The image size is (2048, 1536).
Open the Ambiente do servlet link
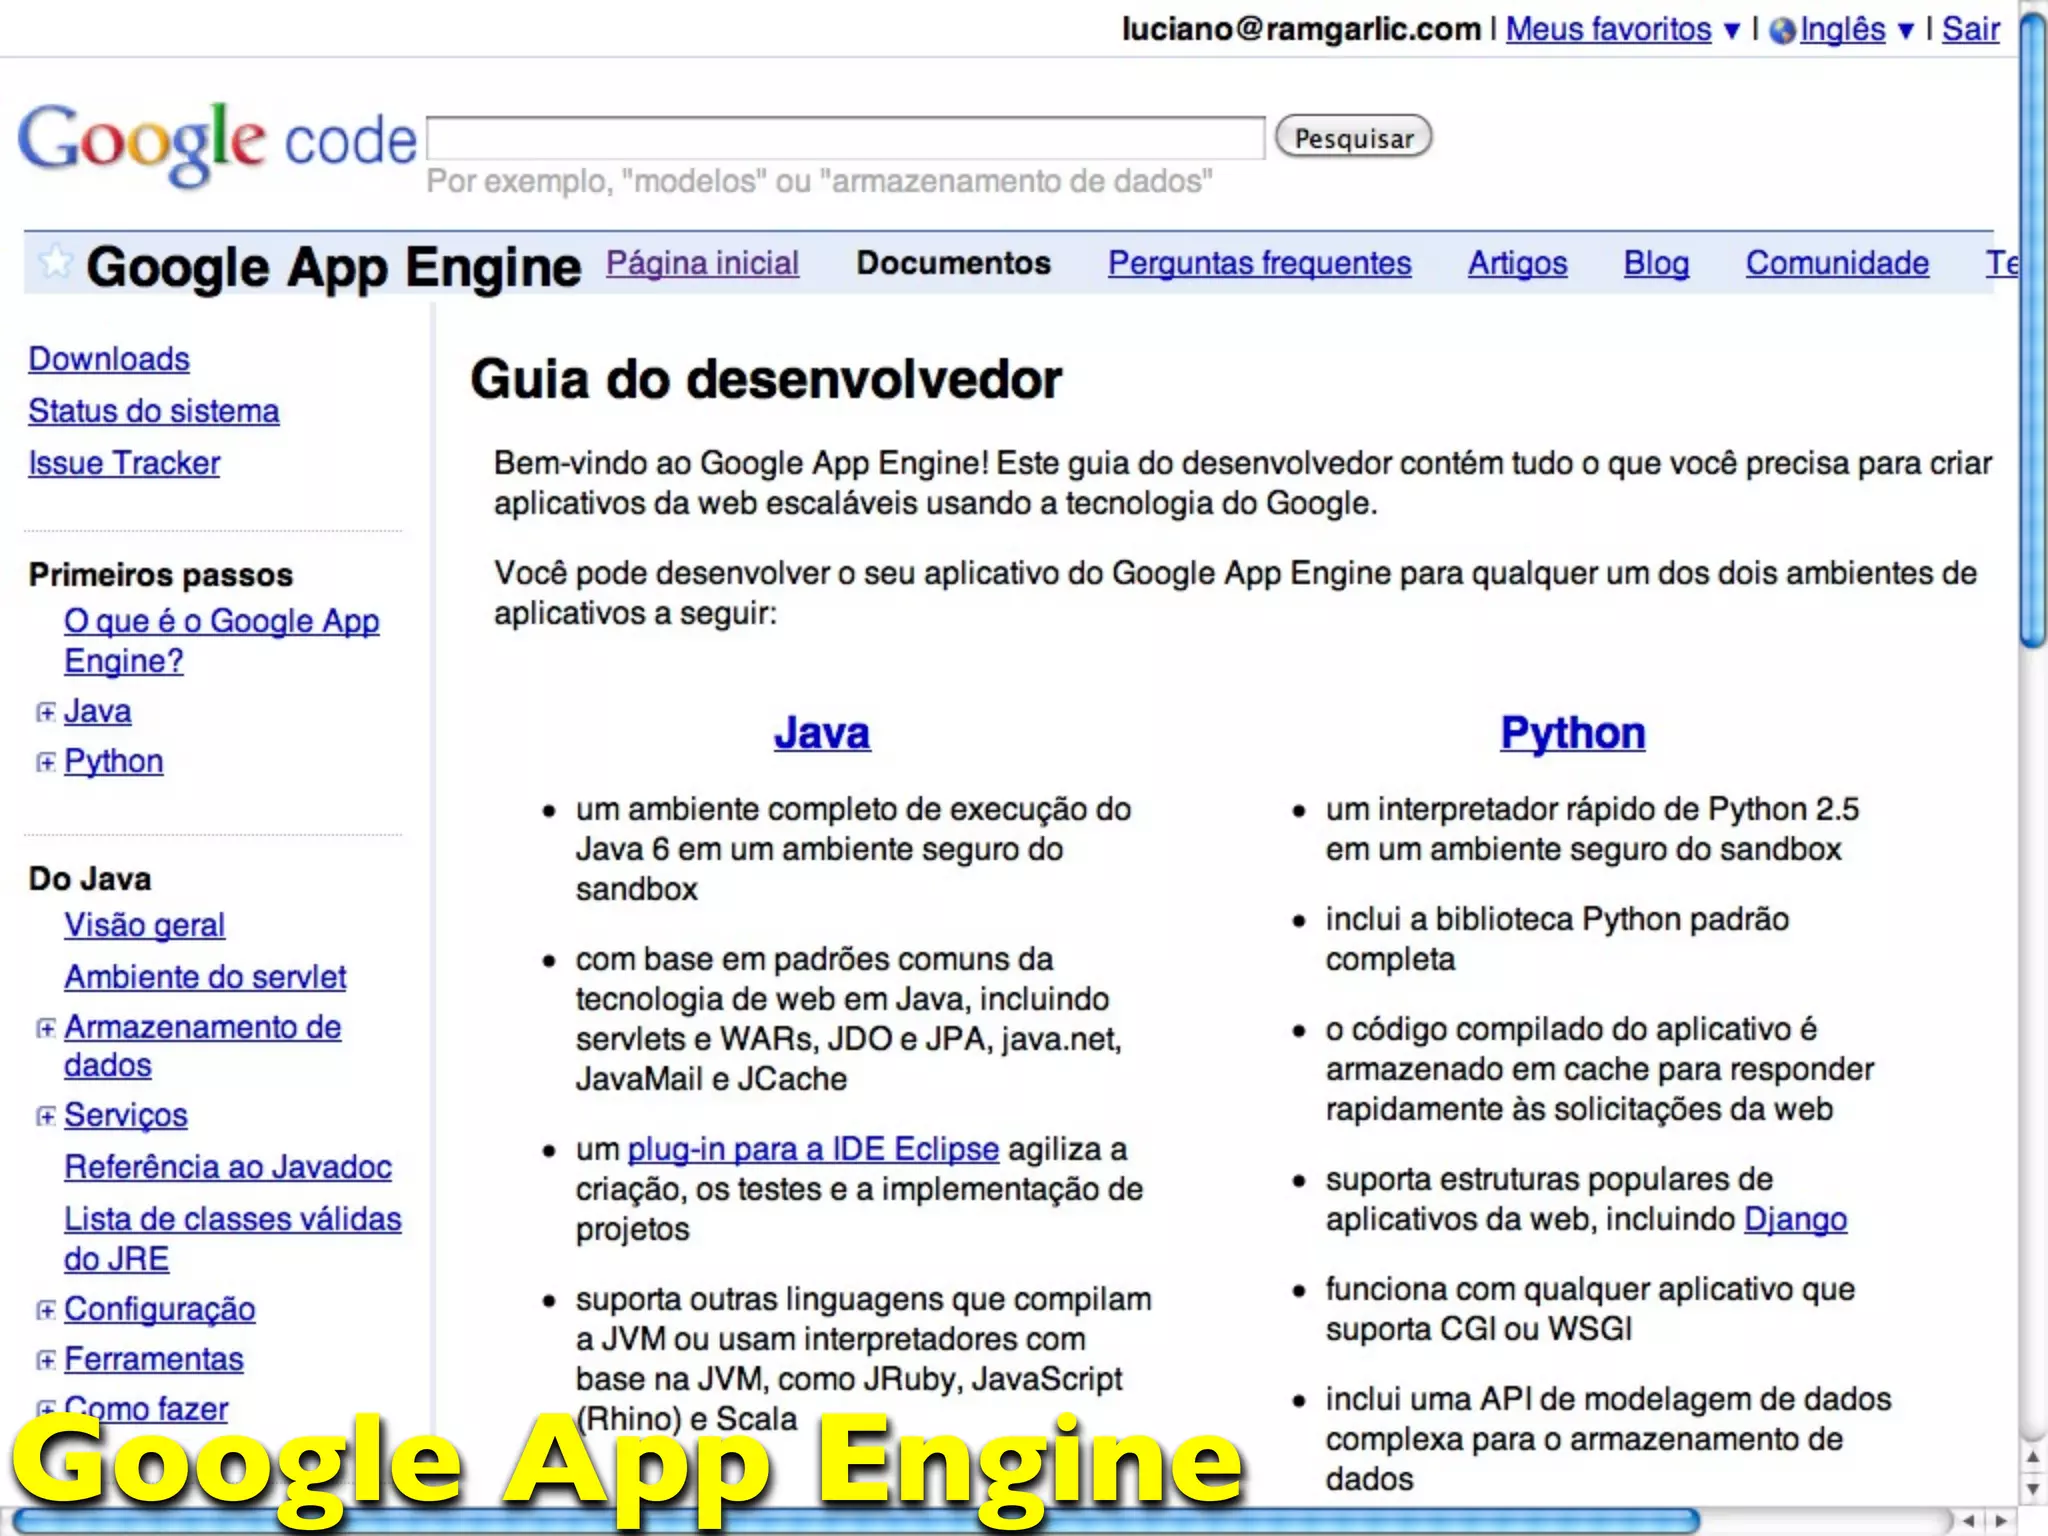[205, 977]
